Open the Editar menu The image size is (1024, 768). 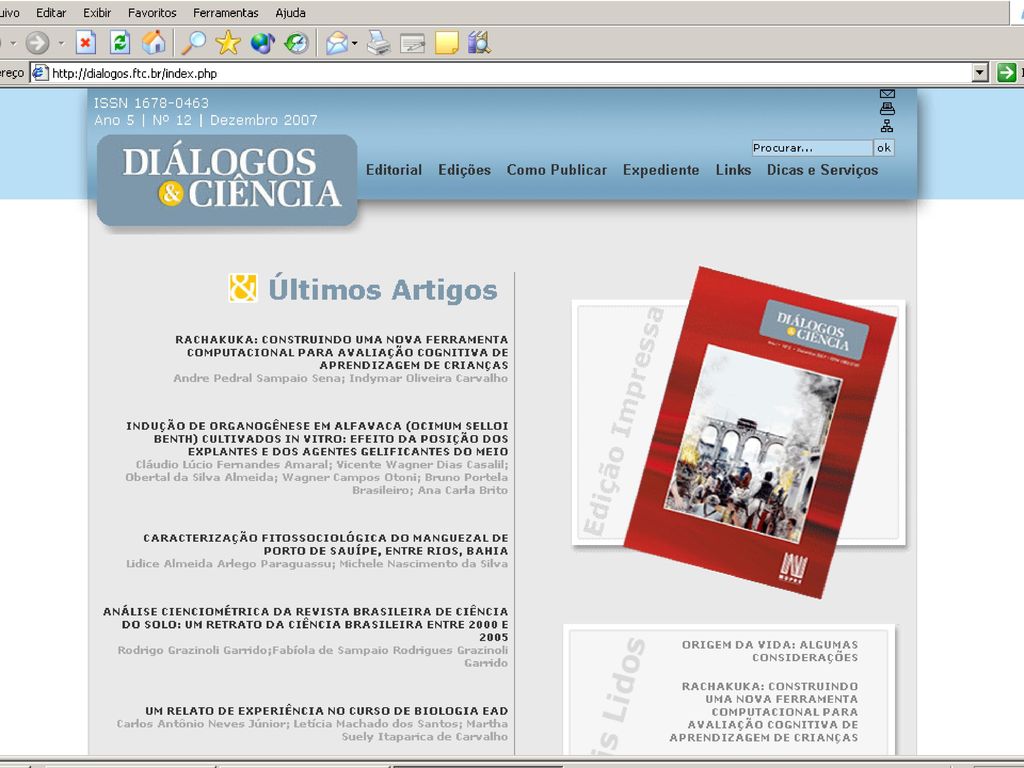(x=51, y=13)
